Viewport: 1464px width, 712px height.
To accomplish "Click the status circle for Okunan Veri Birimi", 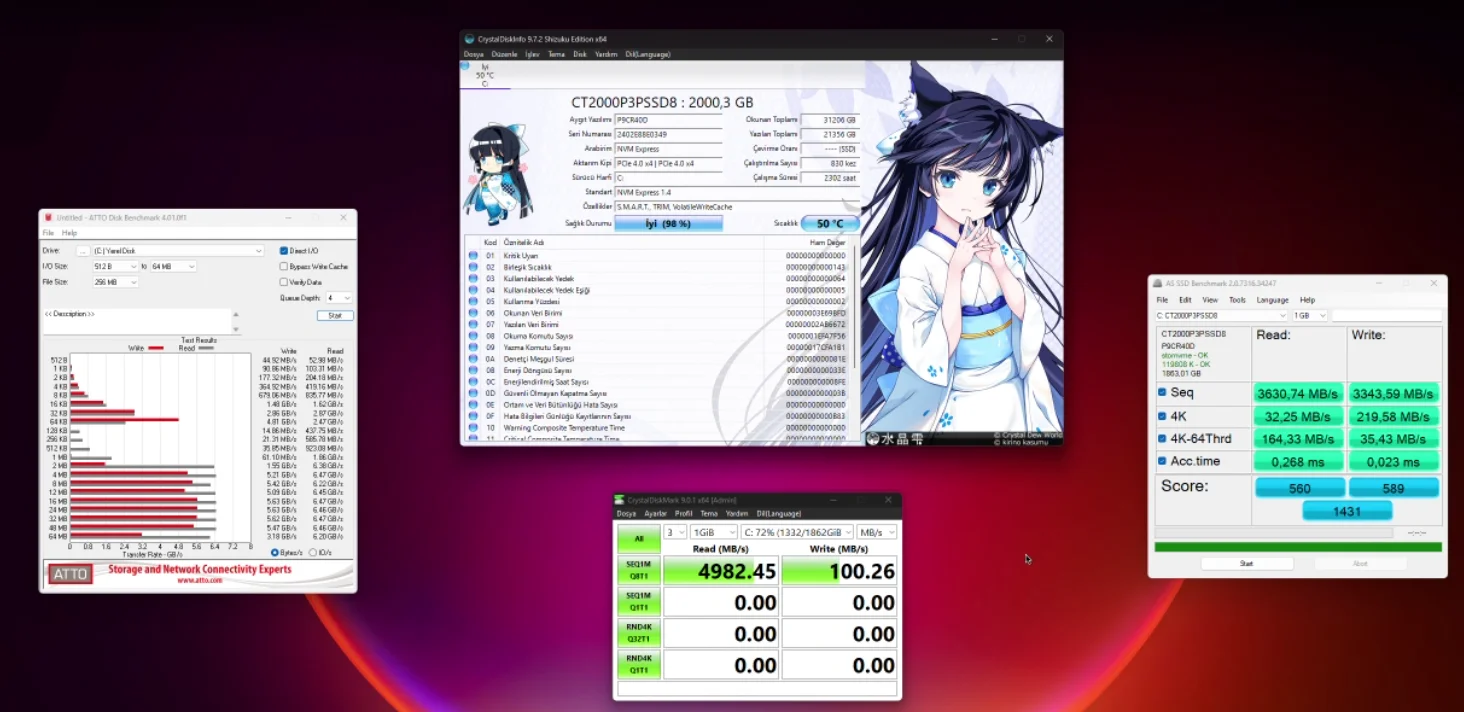I will 473,313.
